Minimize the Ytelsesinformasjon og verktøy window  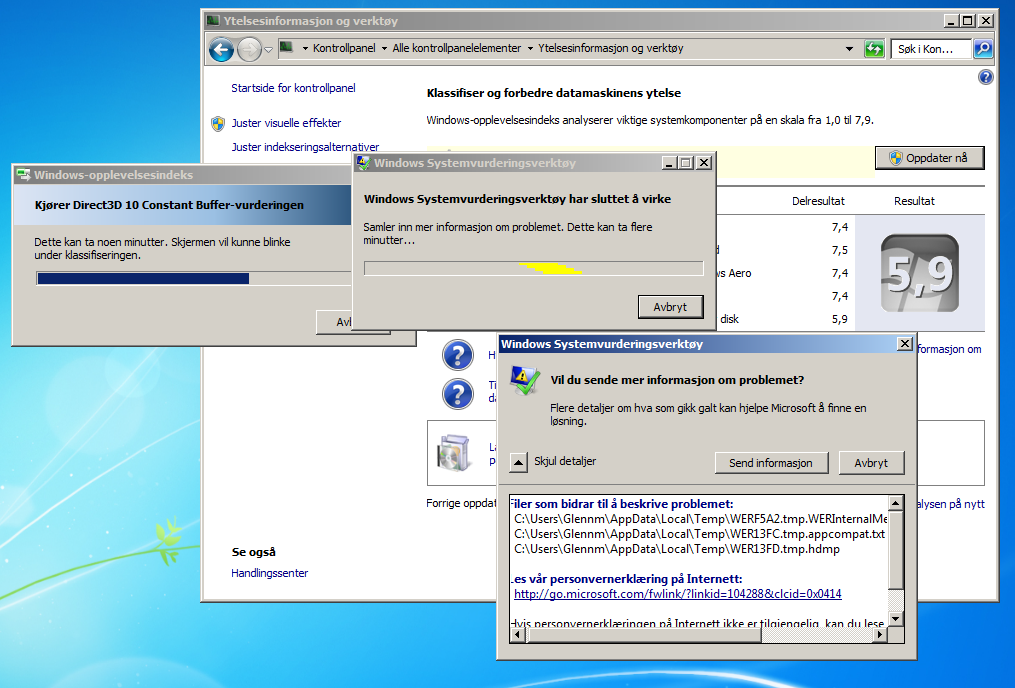950,21
